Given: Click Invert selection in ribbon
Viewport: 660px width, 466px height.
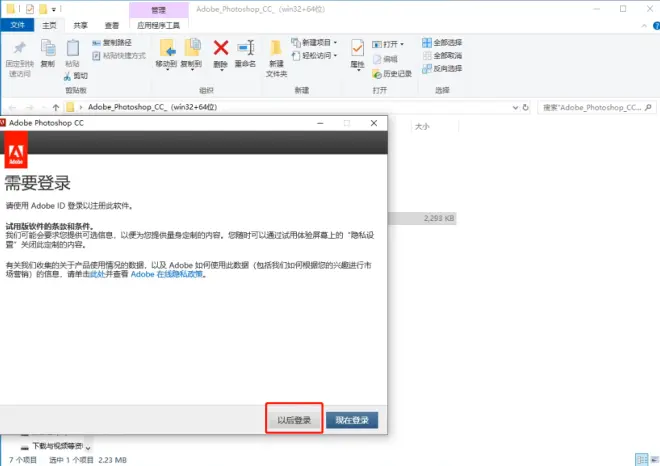Looking at the screenshot, I should [x=442, y=68].
